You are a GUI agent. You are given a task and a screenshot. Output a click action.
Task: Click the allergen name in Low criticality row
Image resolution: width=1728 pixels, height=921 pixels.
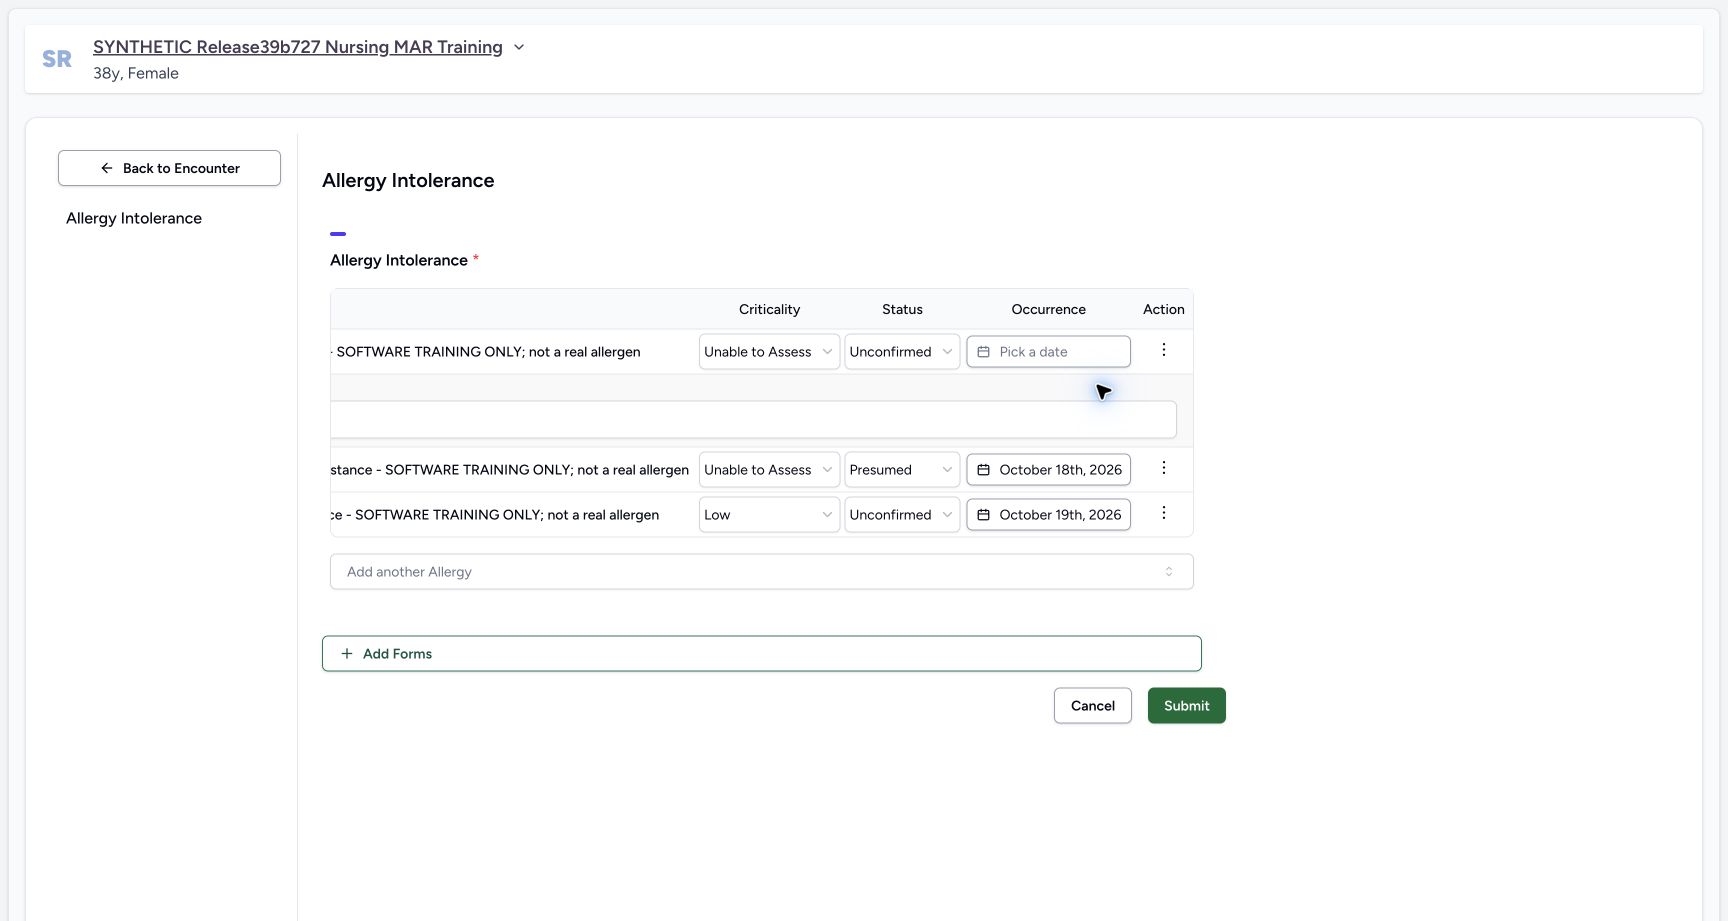pyautogui.click(x=495, y=515)
